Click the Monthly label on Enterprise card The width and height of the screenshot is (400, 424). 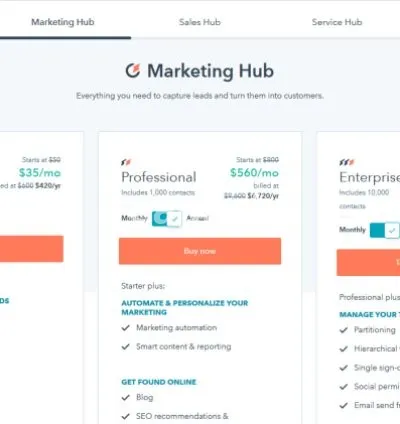[x=352, y=229]
